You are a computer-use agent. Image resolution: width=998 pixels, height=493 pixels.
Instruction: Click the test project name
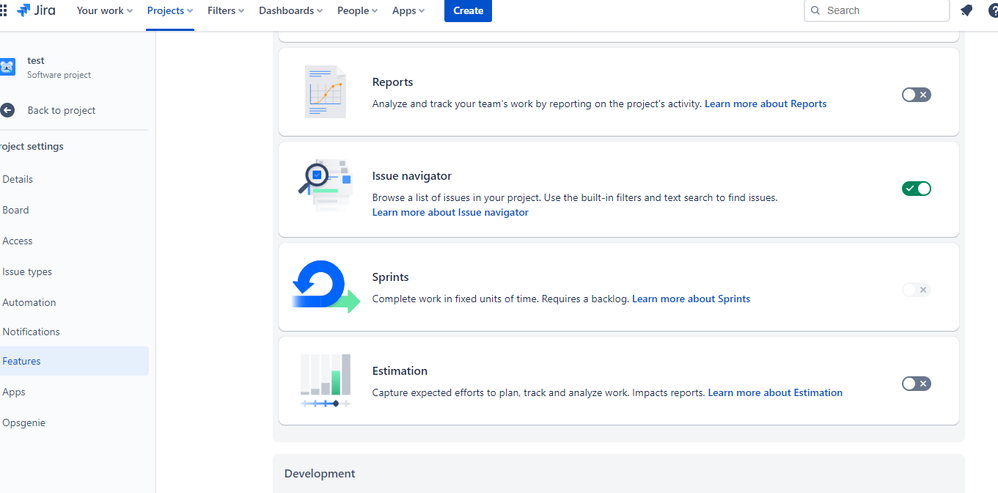click(36, 61)
